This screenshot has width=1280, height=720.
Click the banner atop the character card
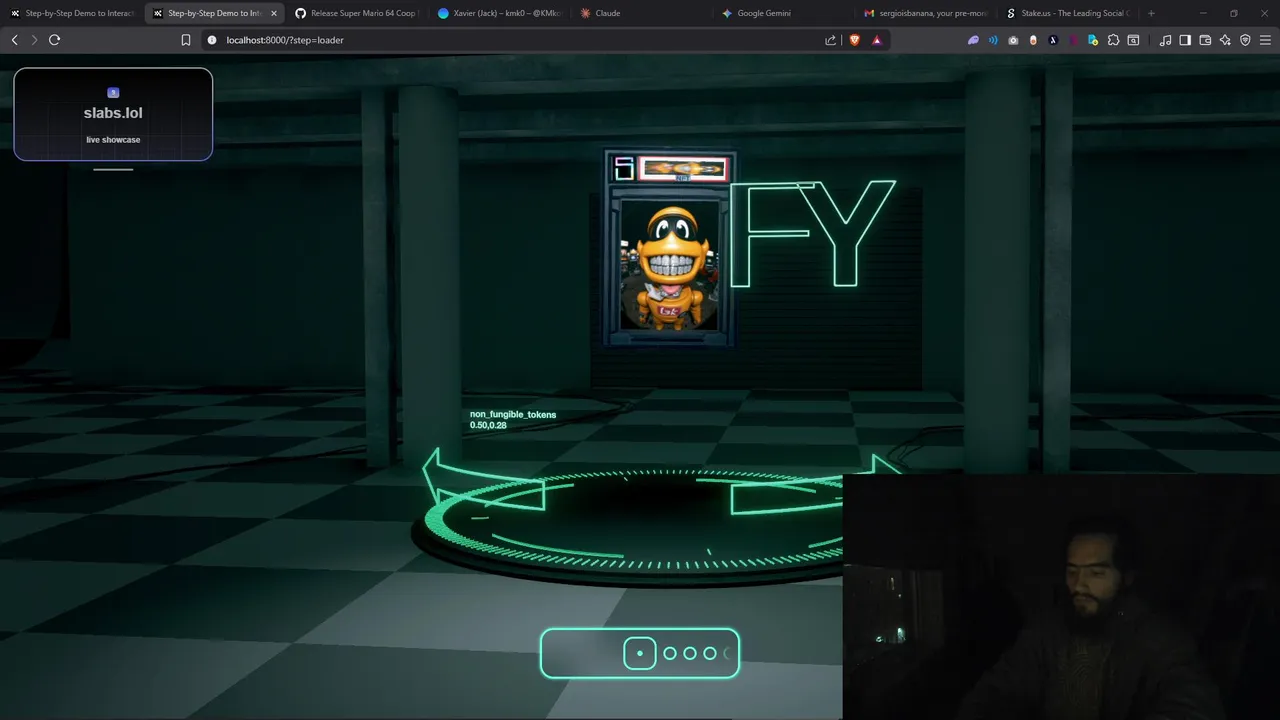[683, 168]
